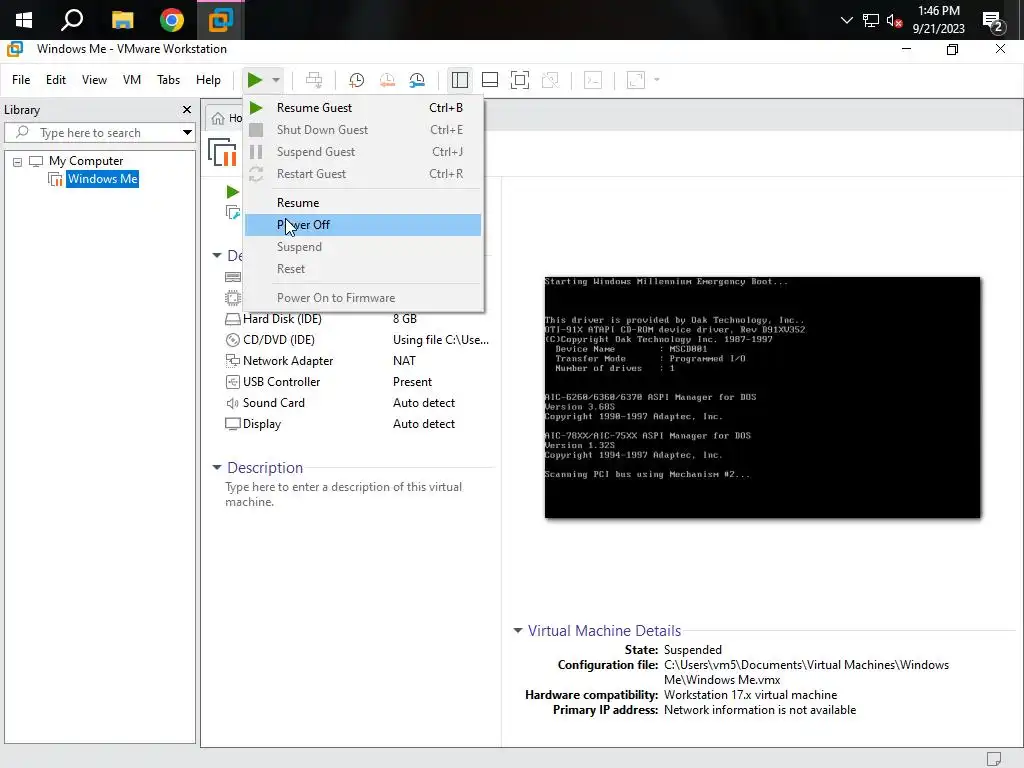Open USB Controller device settings
The height and width of the screenshot is (768, 1024).
click(x=281, y=381)
